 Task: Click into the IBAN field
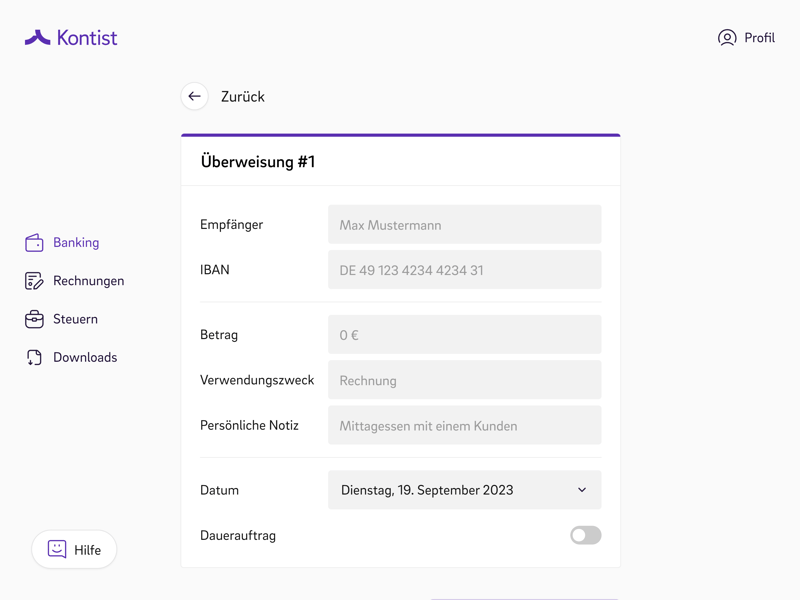point(464,270)
